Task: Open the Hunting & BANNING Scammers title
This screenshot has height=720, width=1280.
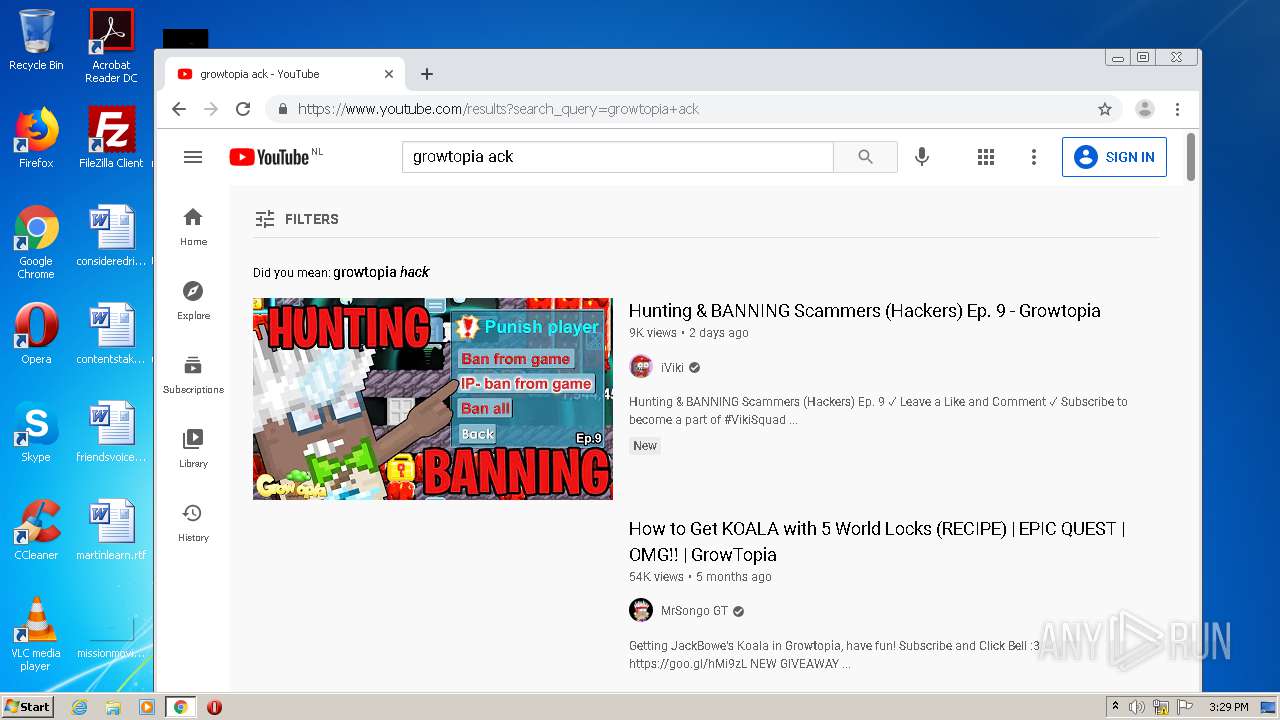Action: coord(864,311)
